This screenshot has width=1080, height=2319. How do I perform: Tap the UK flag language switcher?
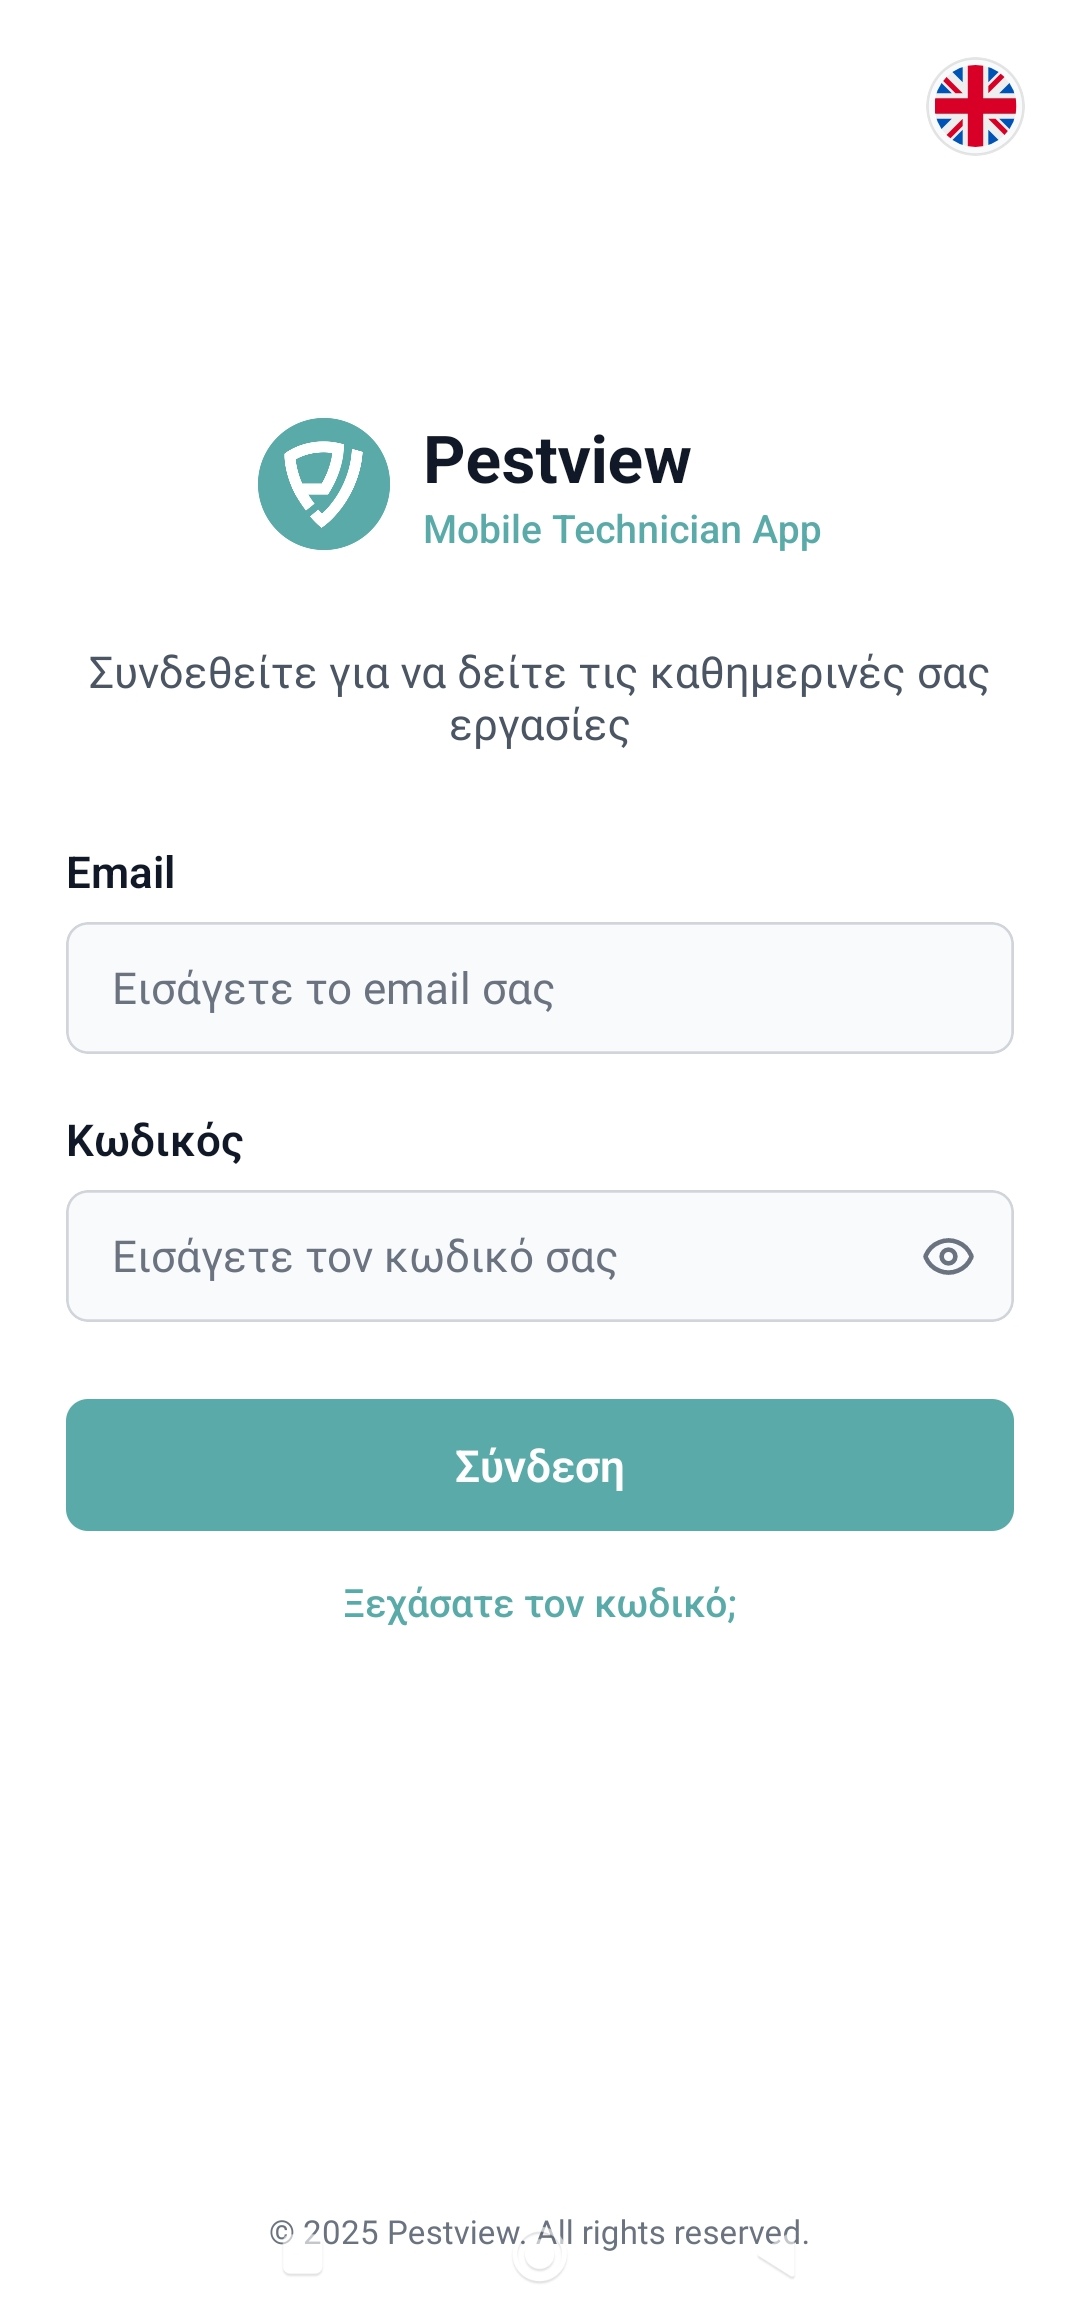975,106
